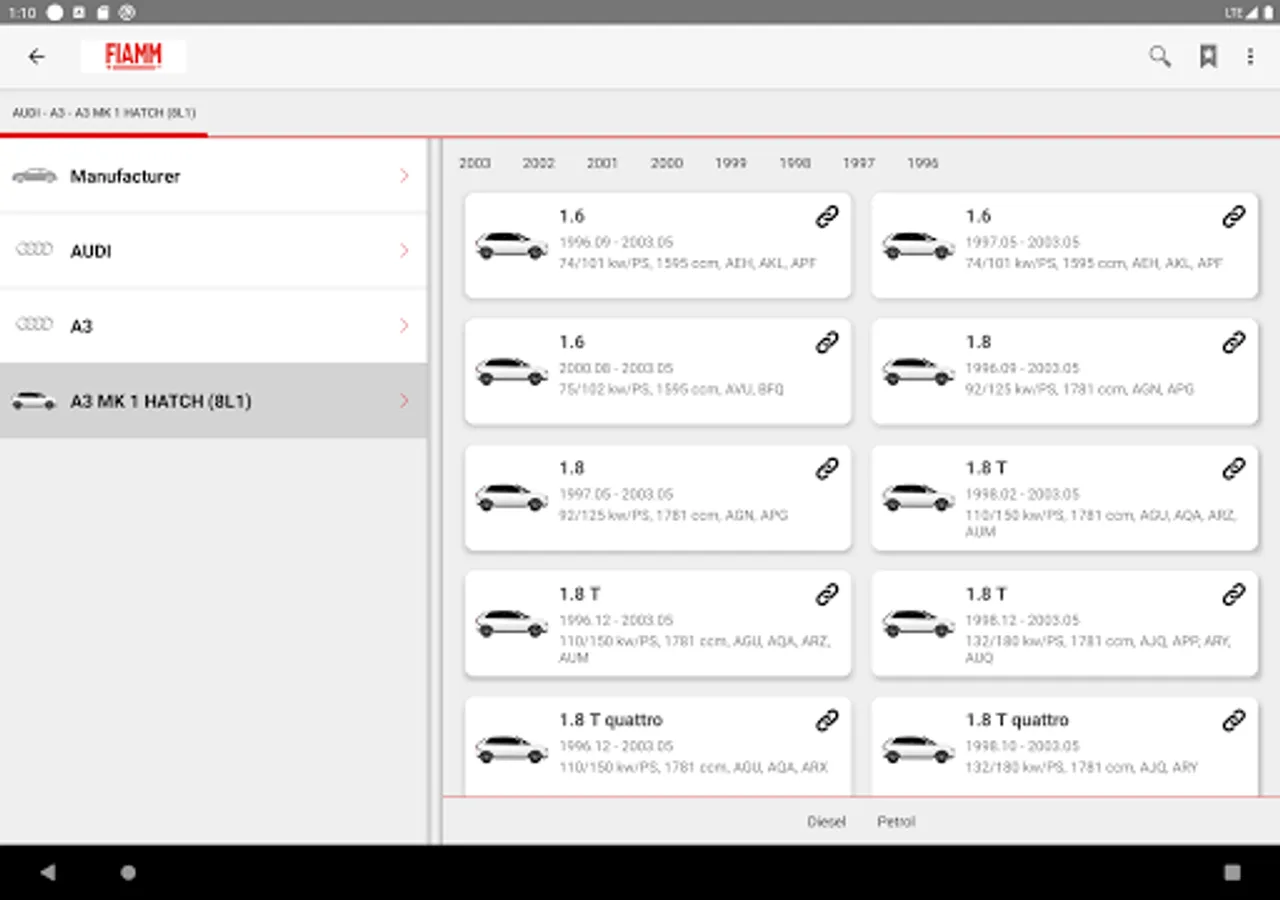Tap car icon beside A3 MK 1 HATCH (8L1)
The image size is (1280, 900).
point(34,401)
